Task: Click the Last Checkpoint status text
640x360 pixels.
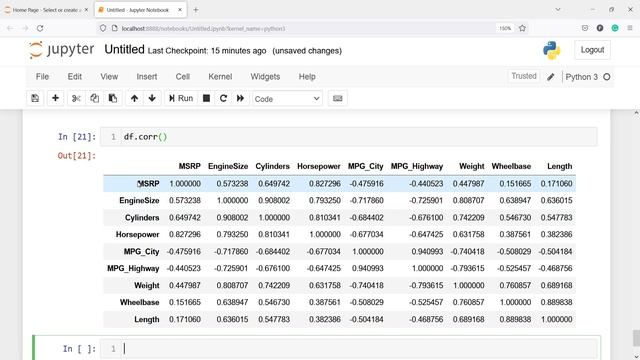Action: pyautogui.click(x=207, y=51)
